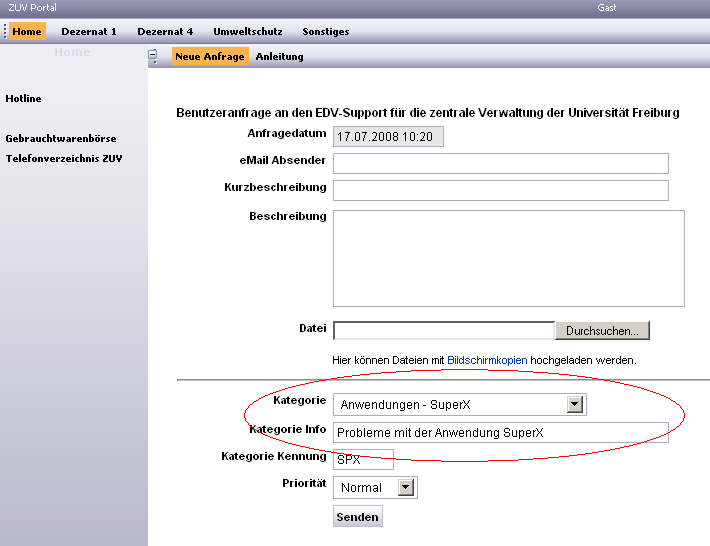Collapse the sidebar using the small toggle icon
Viewport: 710px width, 546px height.
153,57
